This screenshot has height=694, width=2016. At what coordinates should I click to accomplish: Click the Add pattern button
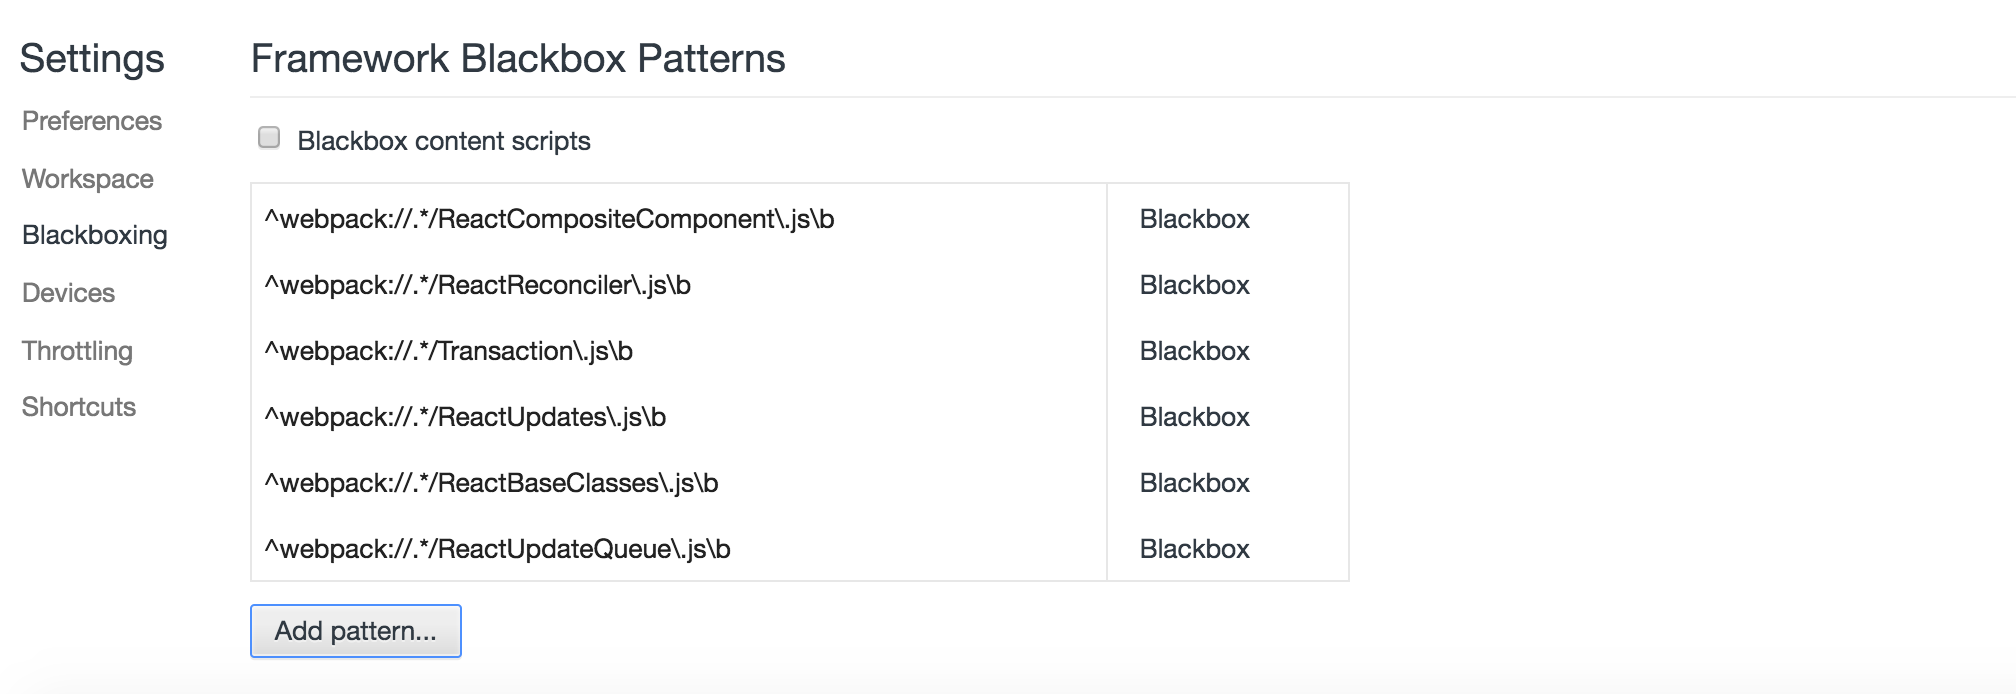pyautogui.click(x=355, y=631)
